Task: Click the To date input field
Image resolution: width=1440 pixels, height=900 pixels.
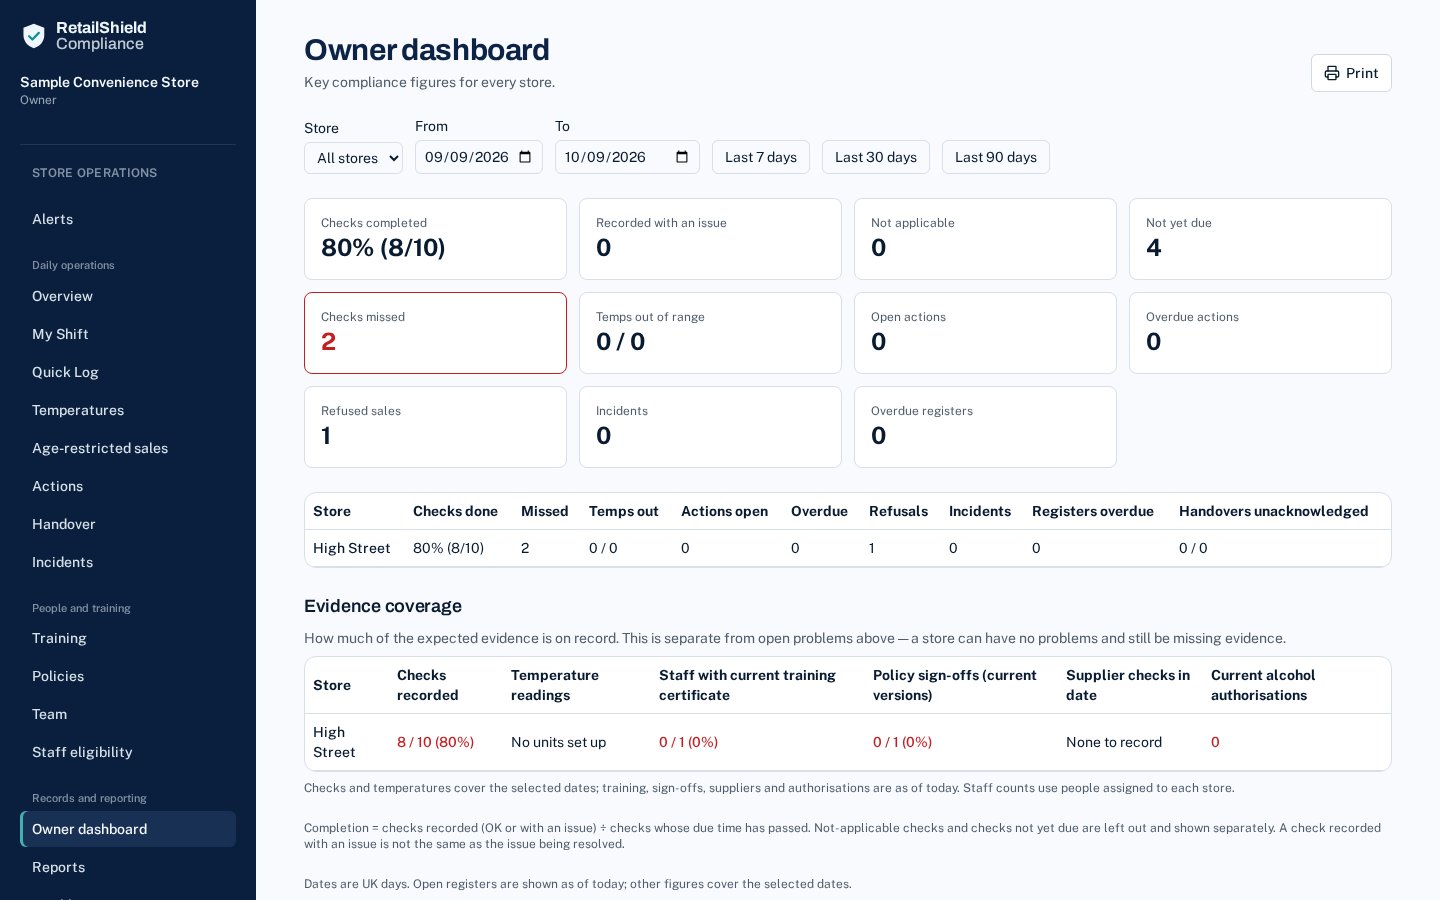Action: point(627,157)
